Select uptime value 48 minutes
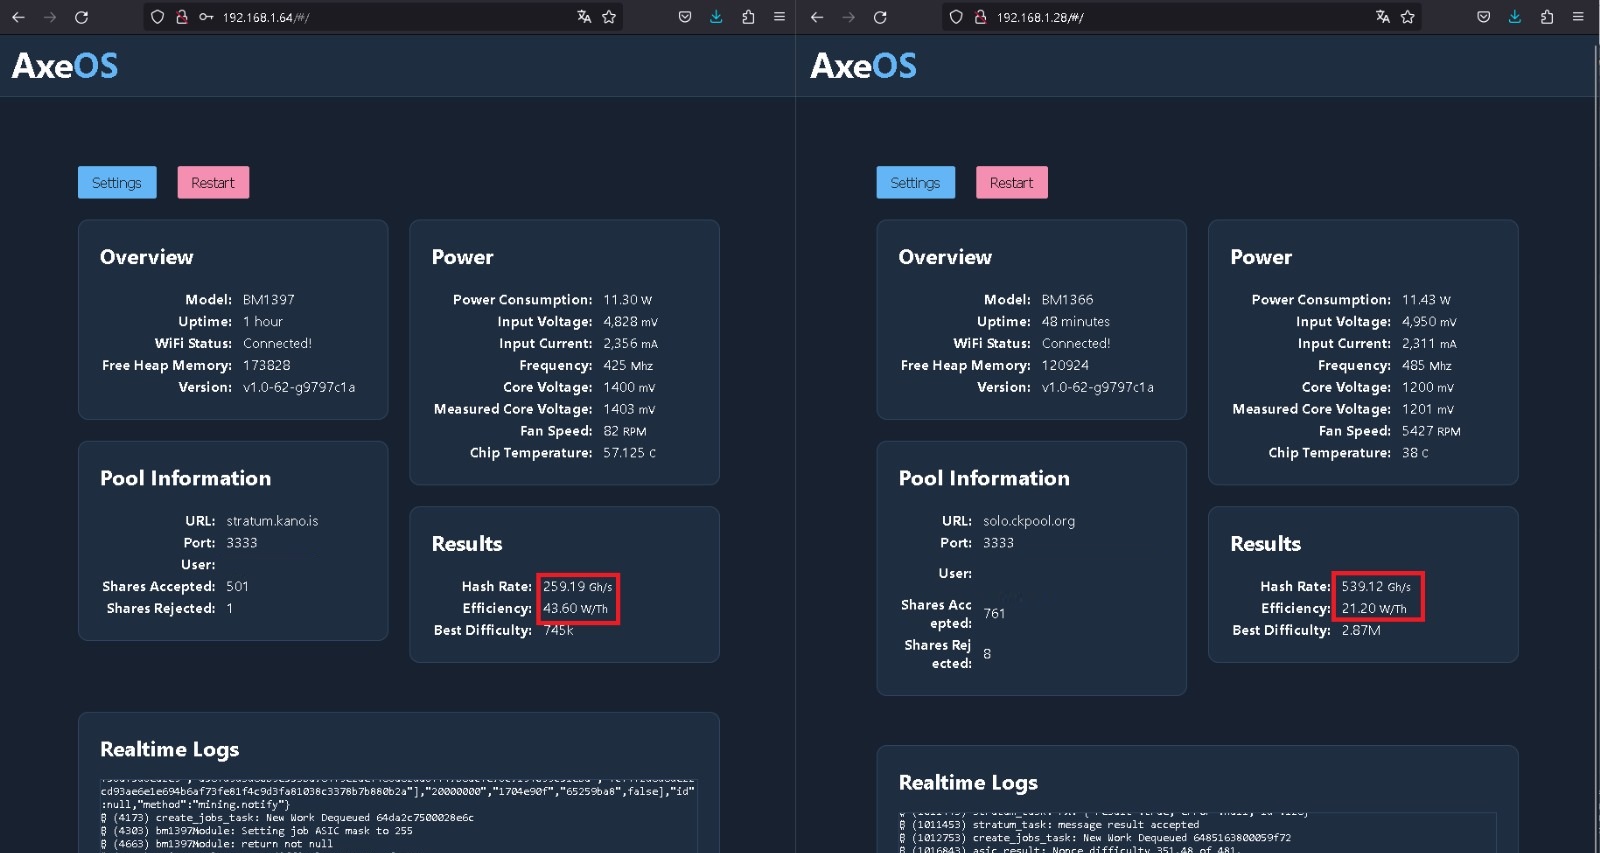 coord(1076,322)
